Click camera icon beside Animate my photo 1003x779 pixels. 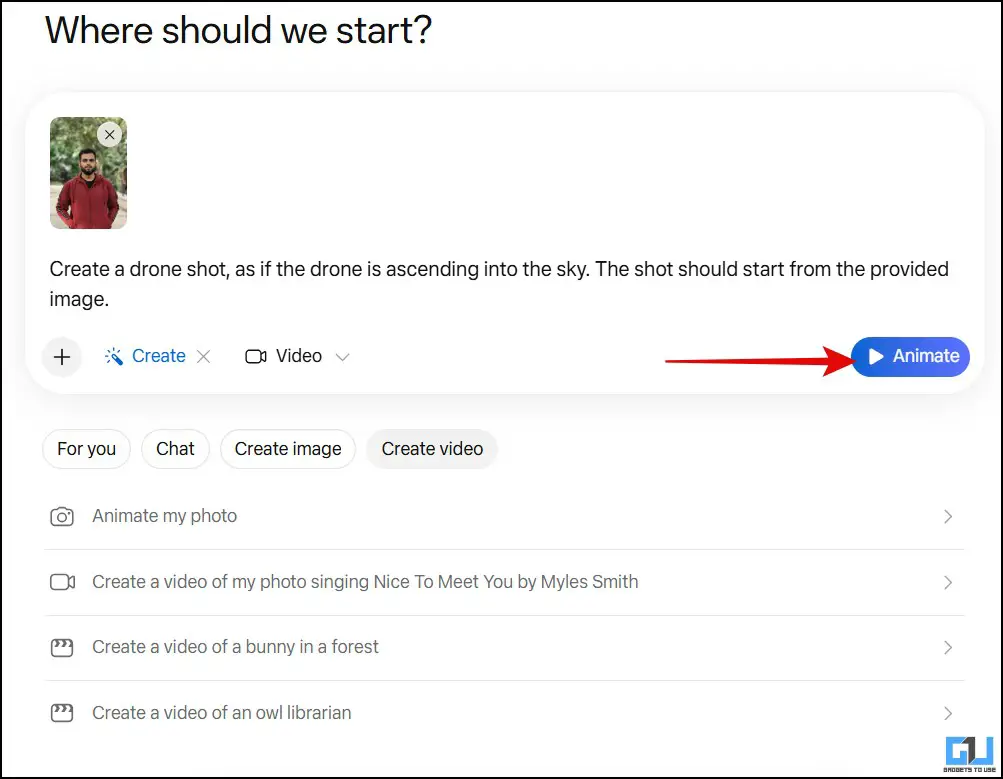pyautogui.click(x=62, y=517)
